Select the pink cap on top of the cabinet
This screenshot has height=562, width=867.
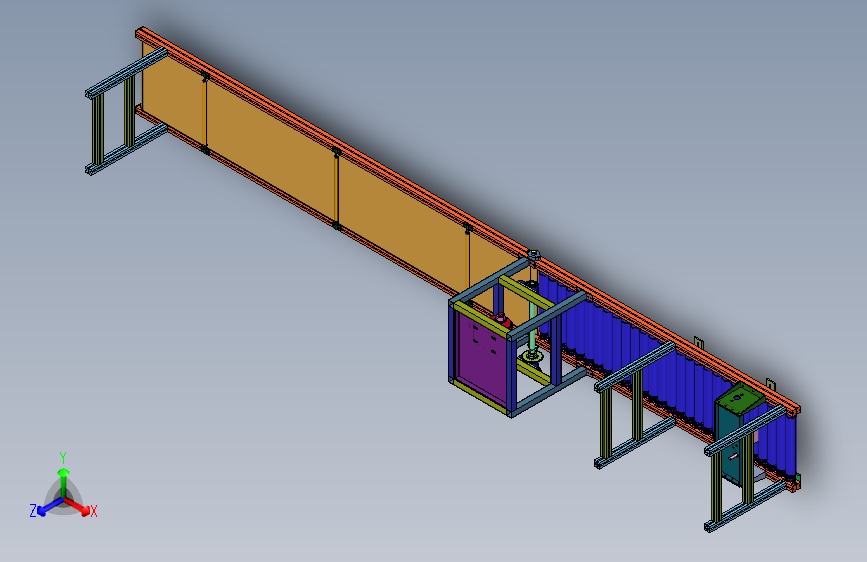click(x=500, y=320)
